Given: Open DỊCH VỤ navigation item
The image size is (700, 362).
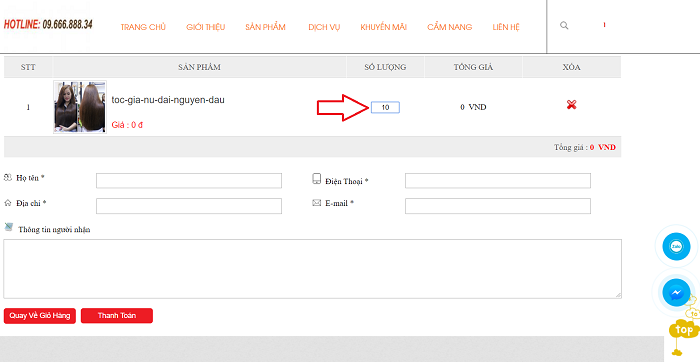Looking at the screenshot, I should point(324,27).
